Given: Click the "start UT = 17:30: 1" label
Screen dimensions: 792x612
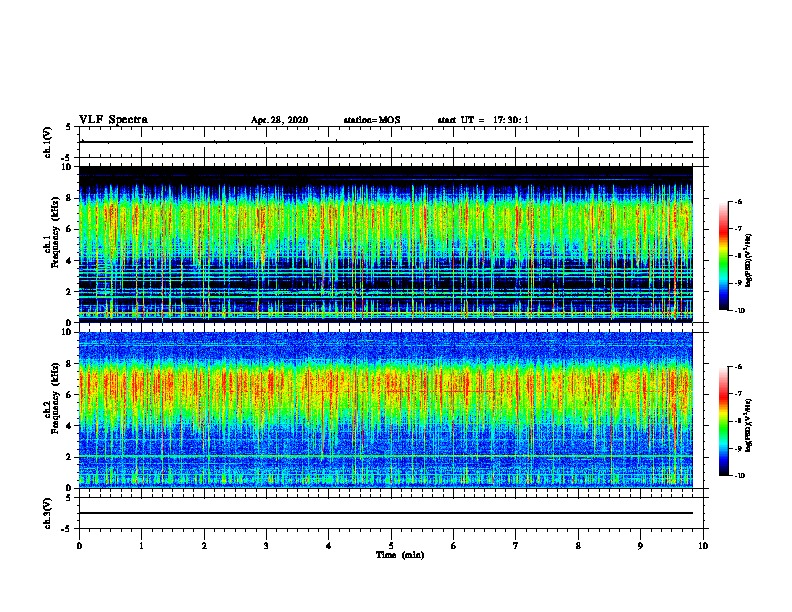Looking at the screenshot, I should coord(483,120).
